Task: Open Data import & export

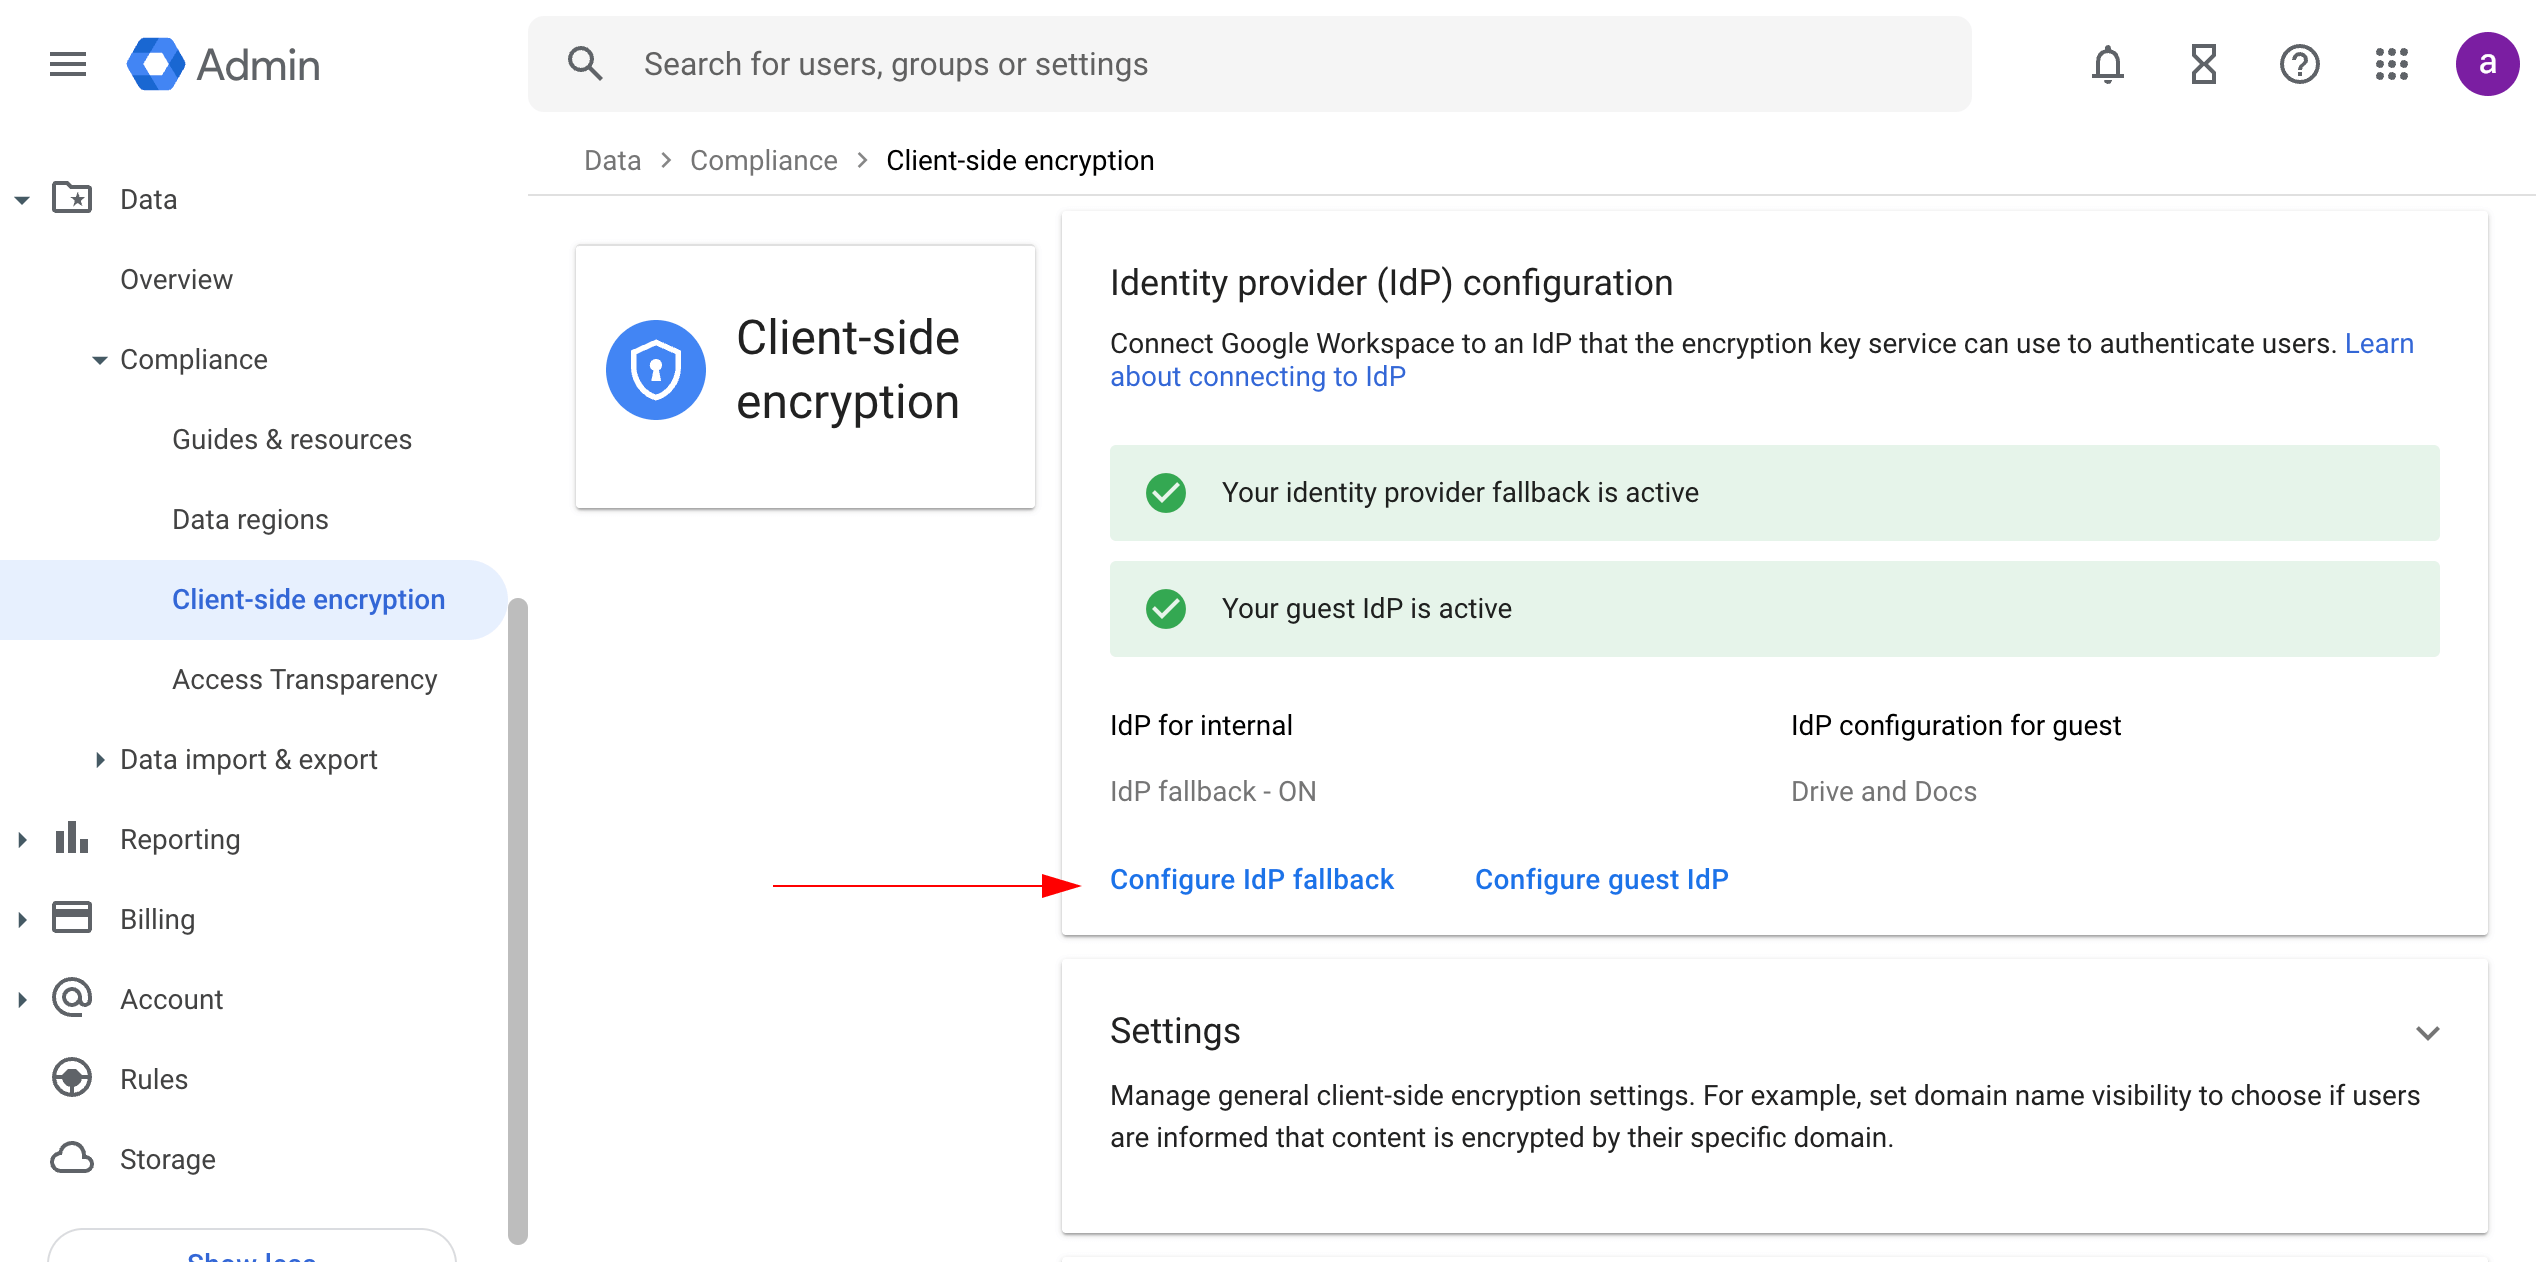Action: (249, 760)
